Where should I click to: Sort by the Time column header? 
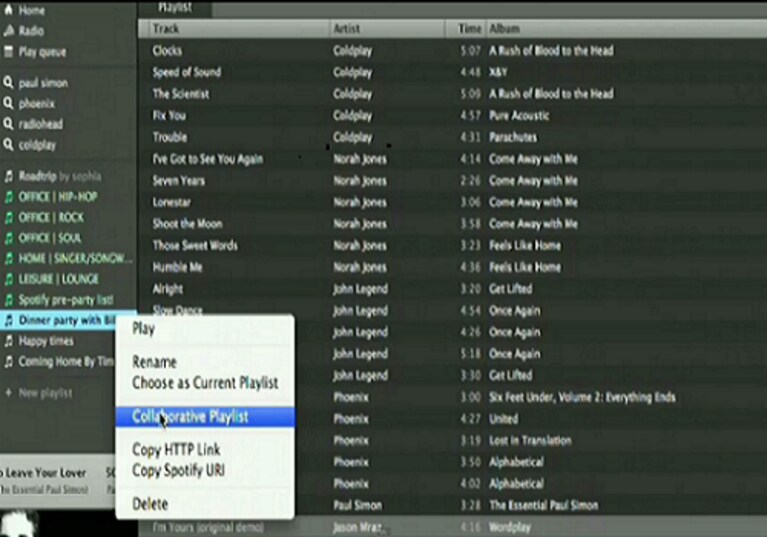coord(465,29)
